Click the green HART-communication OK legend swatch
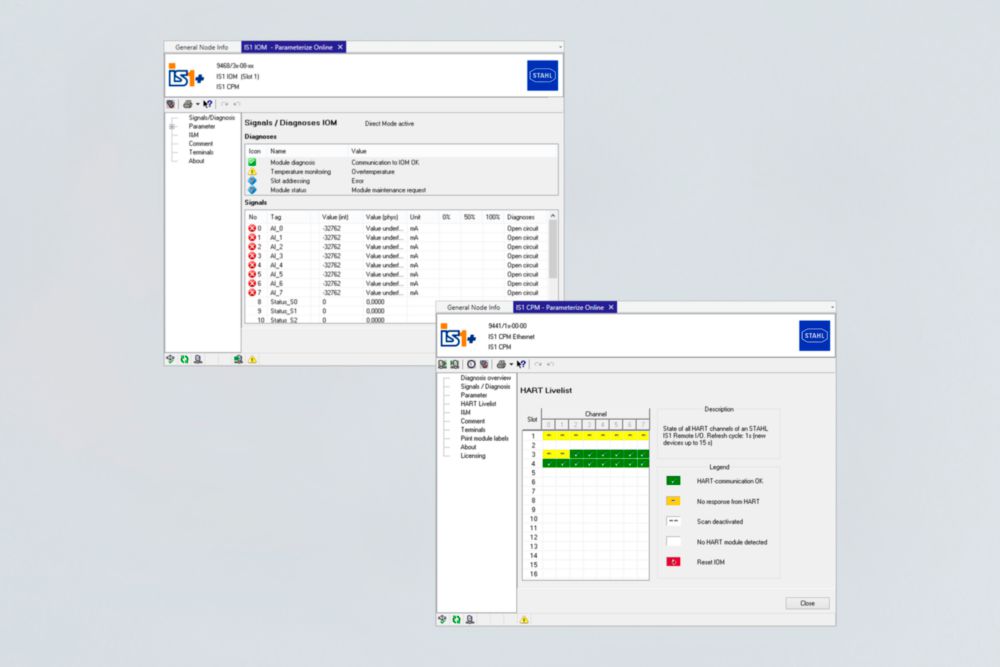The image size is (1000, 667). coord(674,481)
